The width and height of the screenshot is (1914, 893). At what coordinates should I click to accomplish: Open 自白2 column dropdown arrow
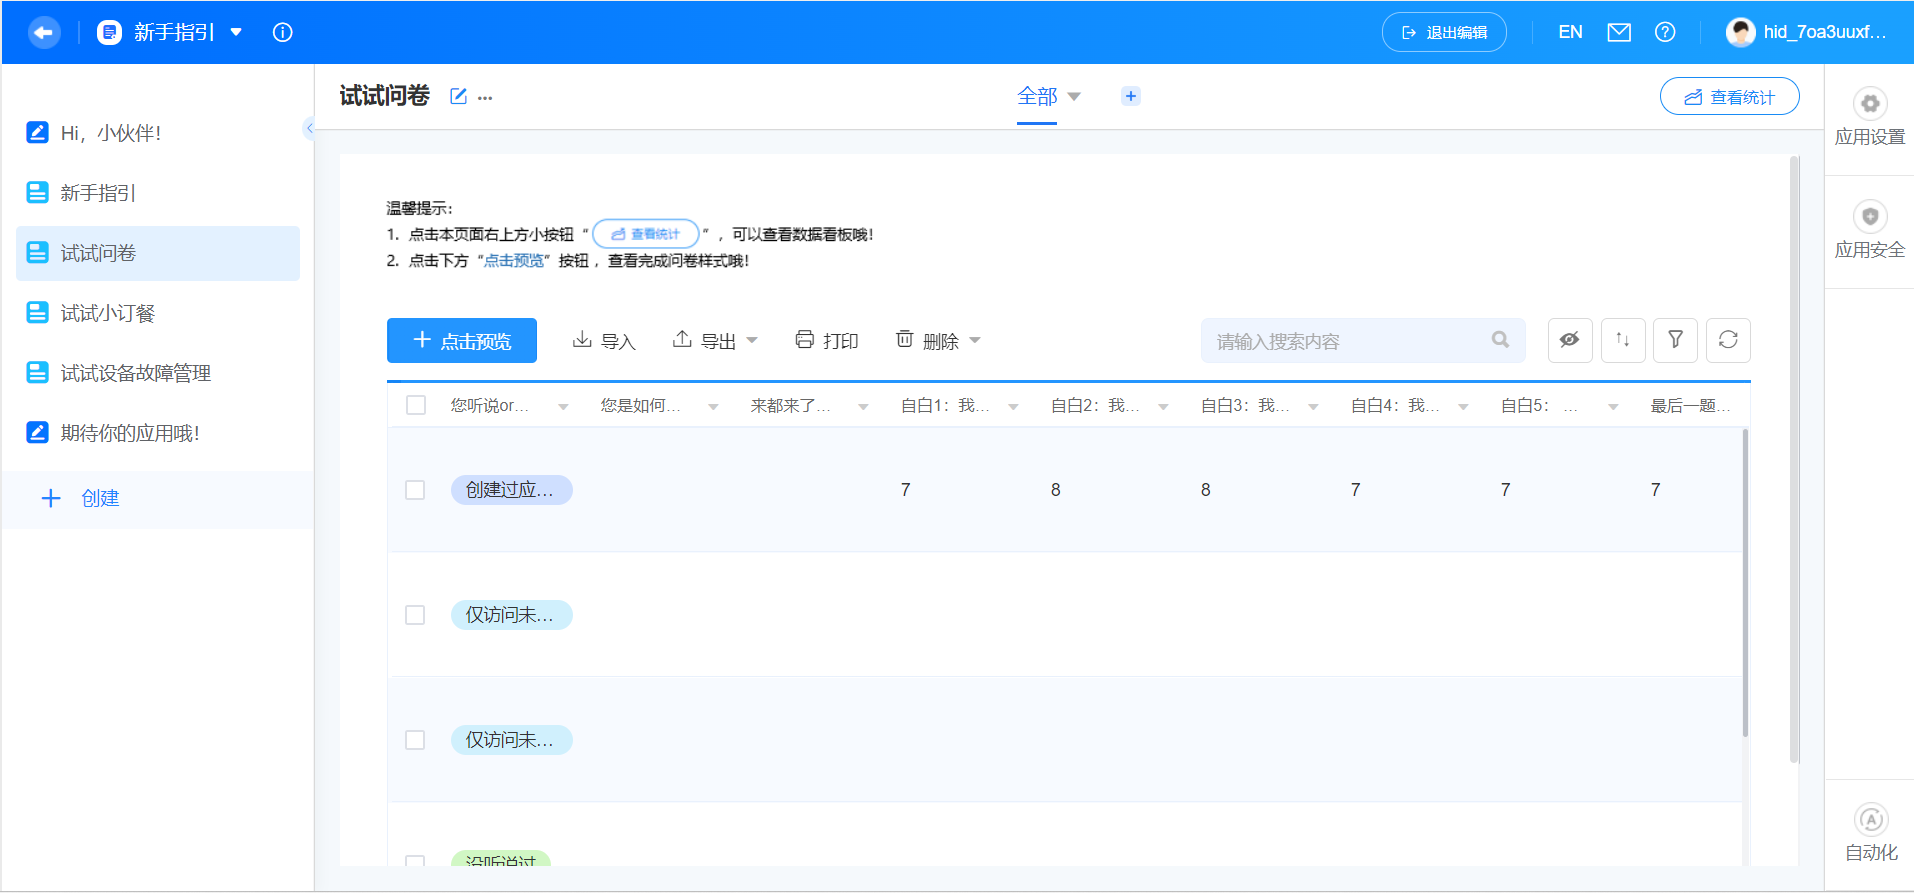pos(1163,407)
